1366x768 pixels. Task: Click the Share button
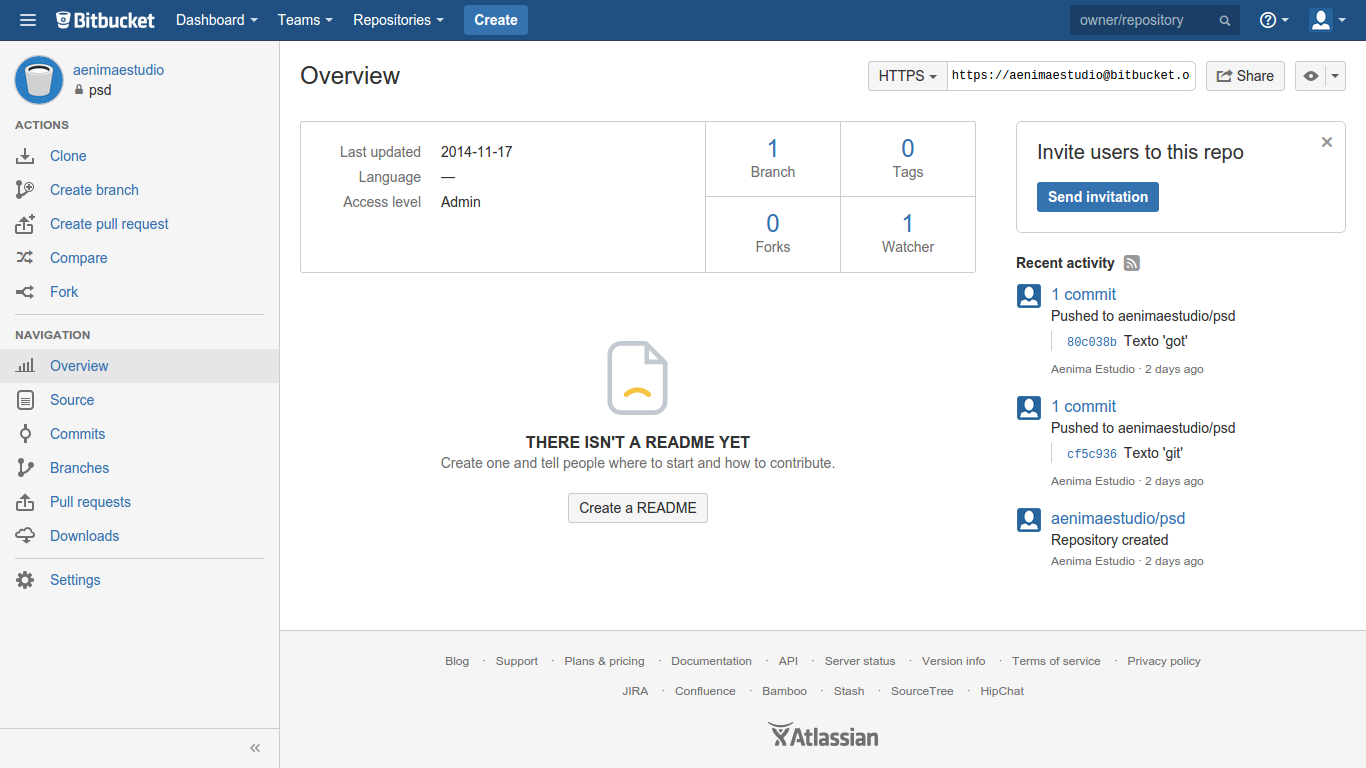(x=1245, y=76)
